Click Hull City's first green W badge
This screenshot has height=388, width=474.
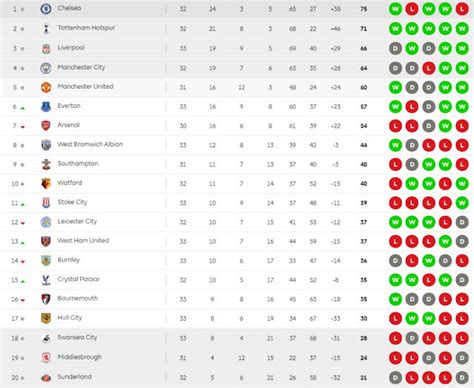[x=412, y=318]
